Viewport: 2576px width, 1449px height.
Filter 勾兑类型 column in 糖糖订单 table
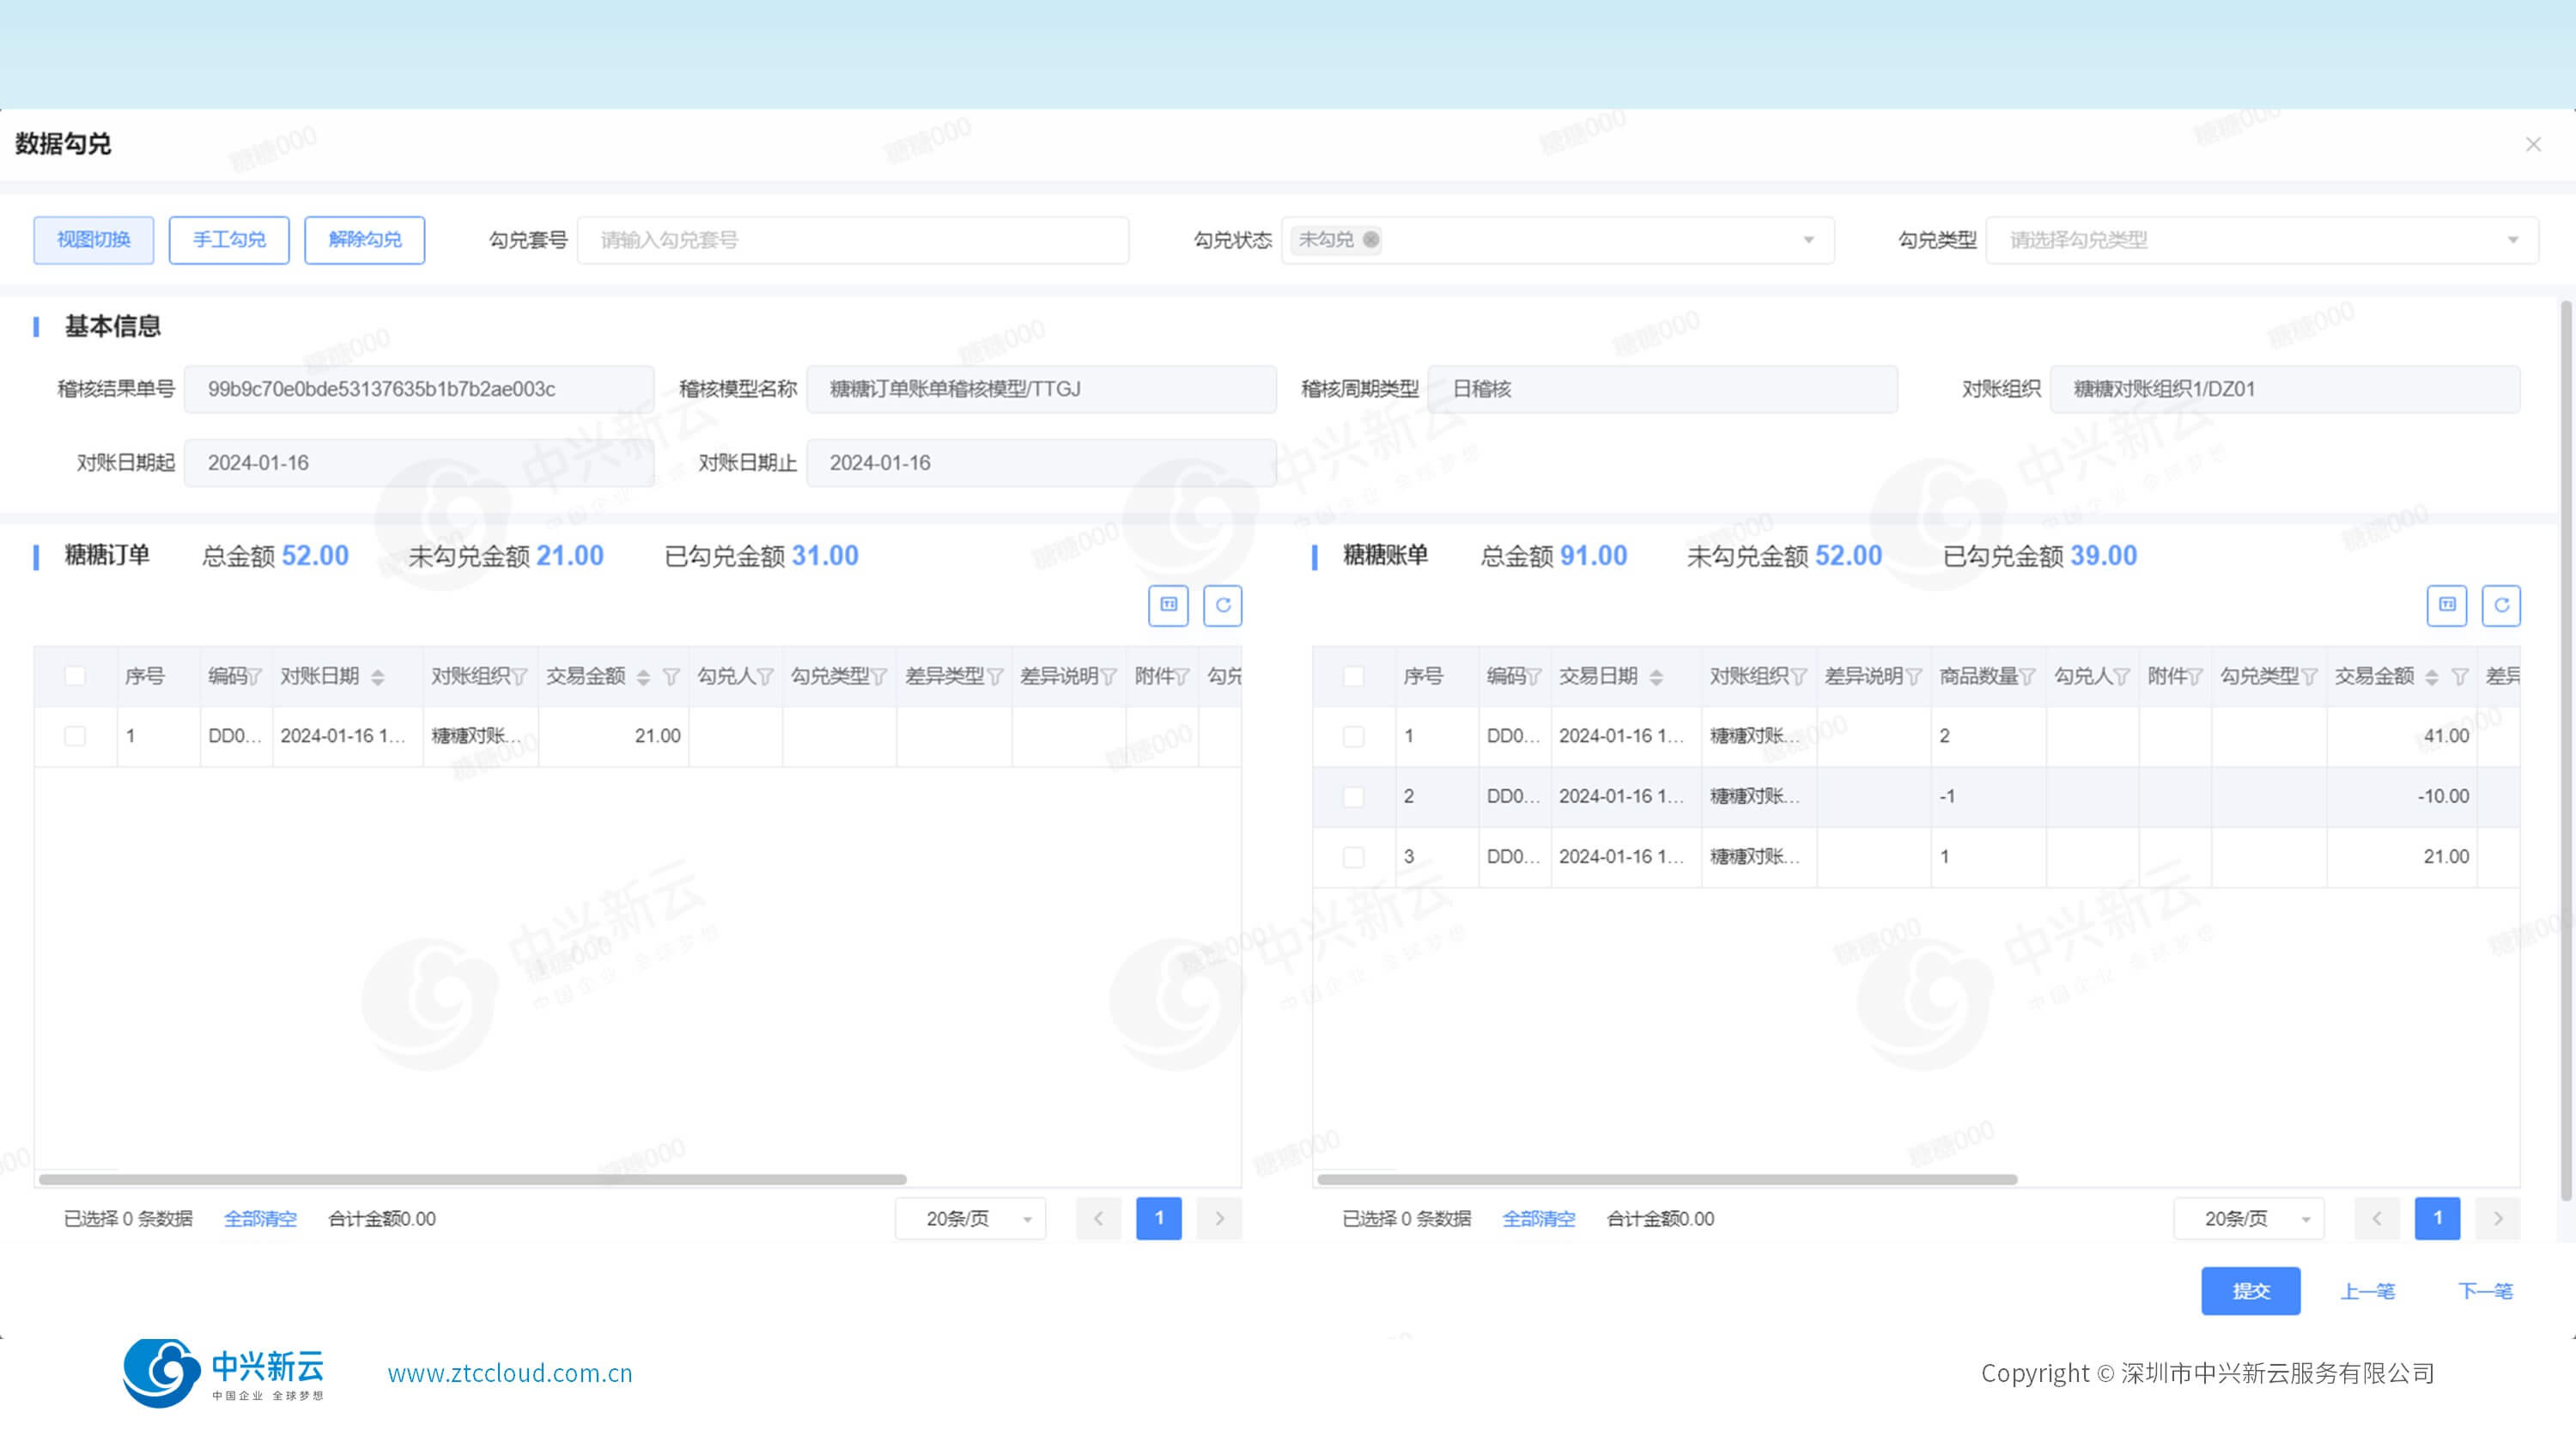click(x=879, y=677)
